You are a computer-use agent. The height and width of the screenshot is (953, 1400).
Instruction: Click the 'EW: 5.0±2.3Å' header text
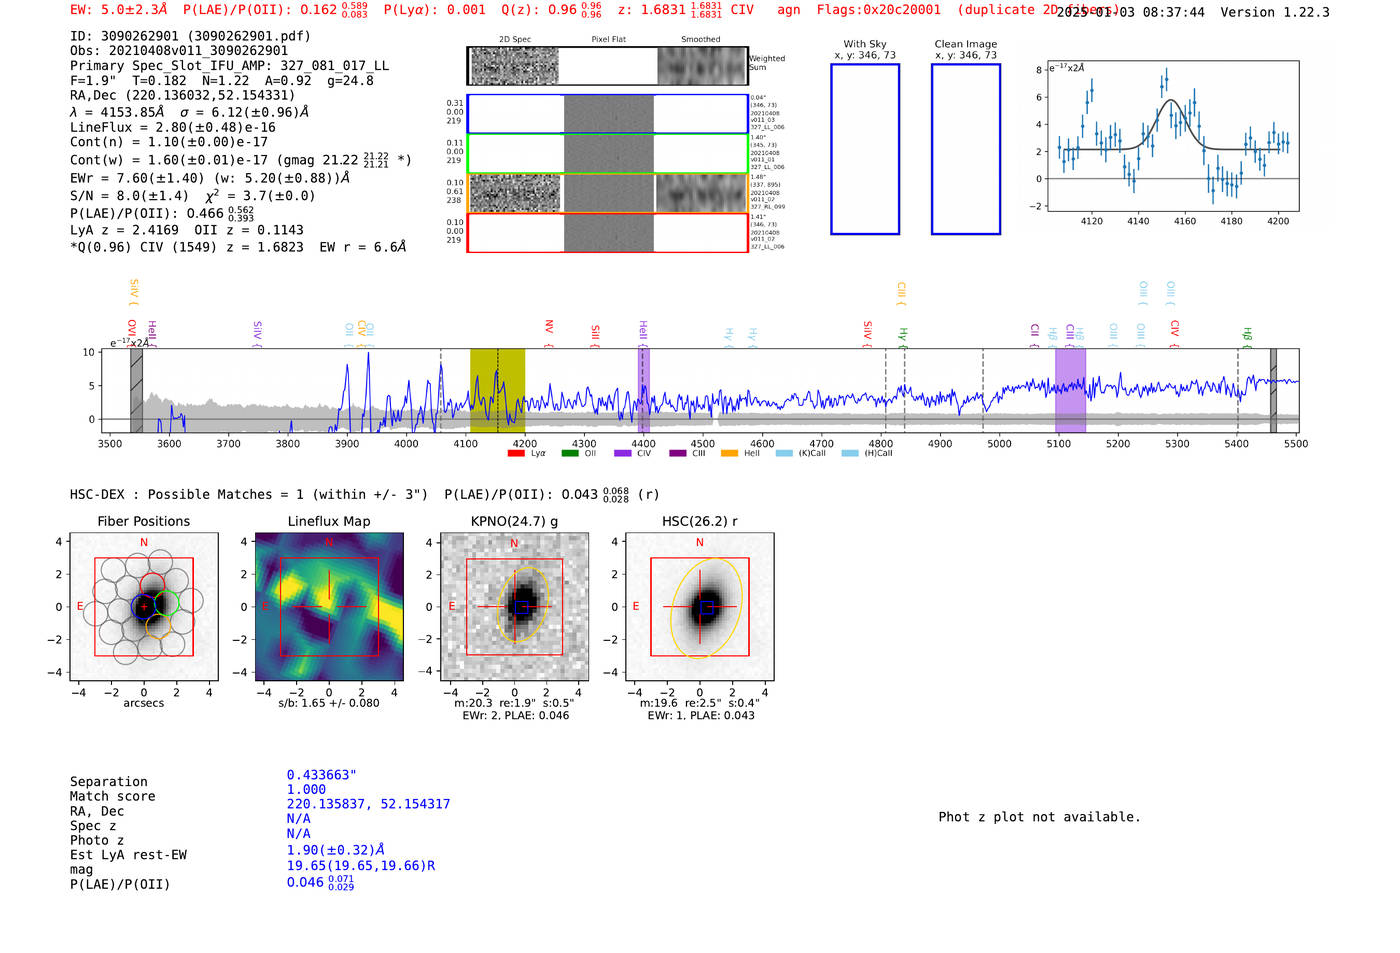point(119,10)
